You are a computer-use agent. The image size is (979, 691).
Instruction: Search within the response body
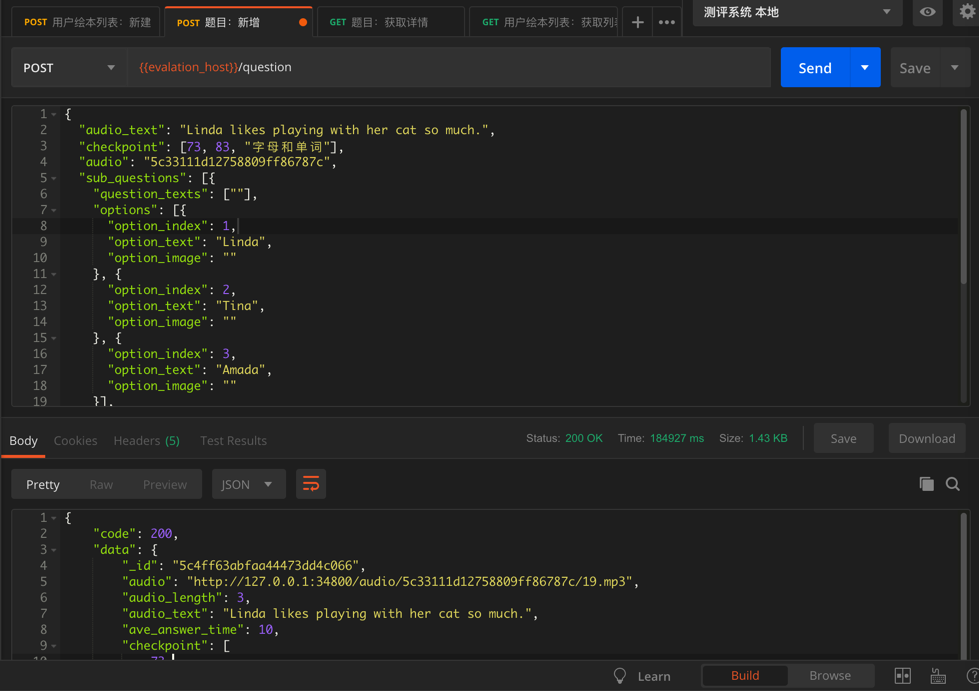tap(953, 484)
